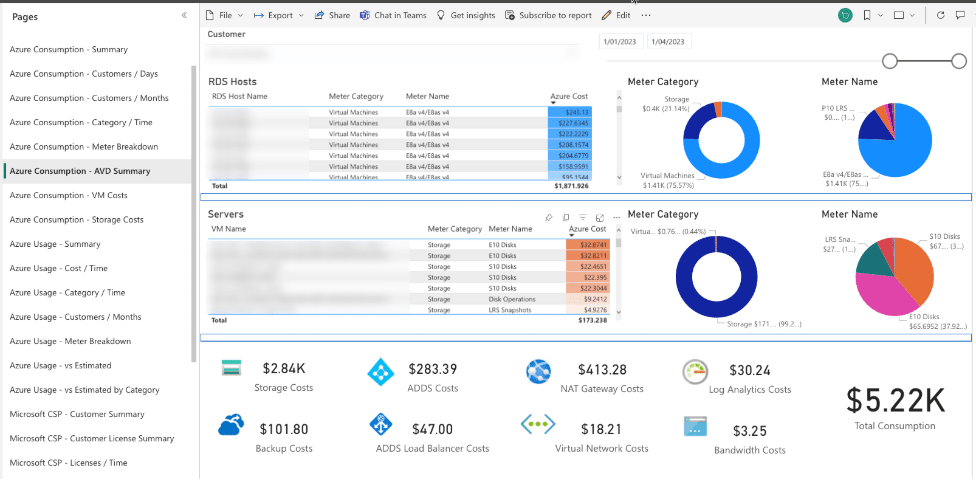Click the Log Analytics Costs gauge icon

point(695,372)
